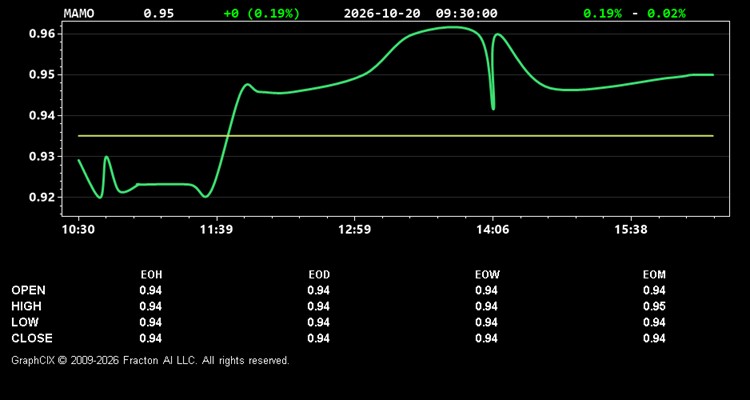This screenshot has height=400, width=750.
Task: Click the EOW column header
Action: (487, 275)
